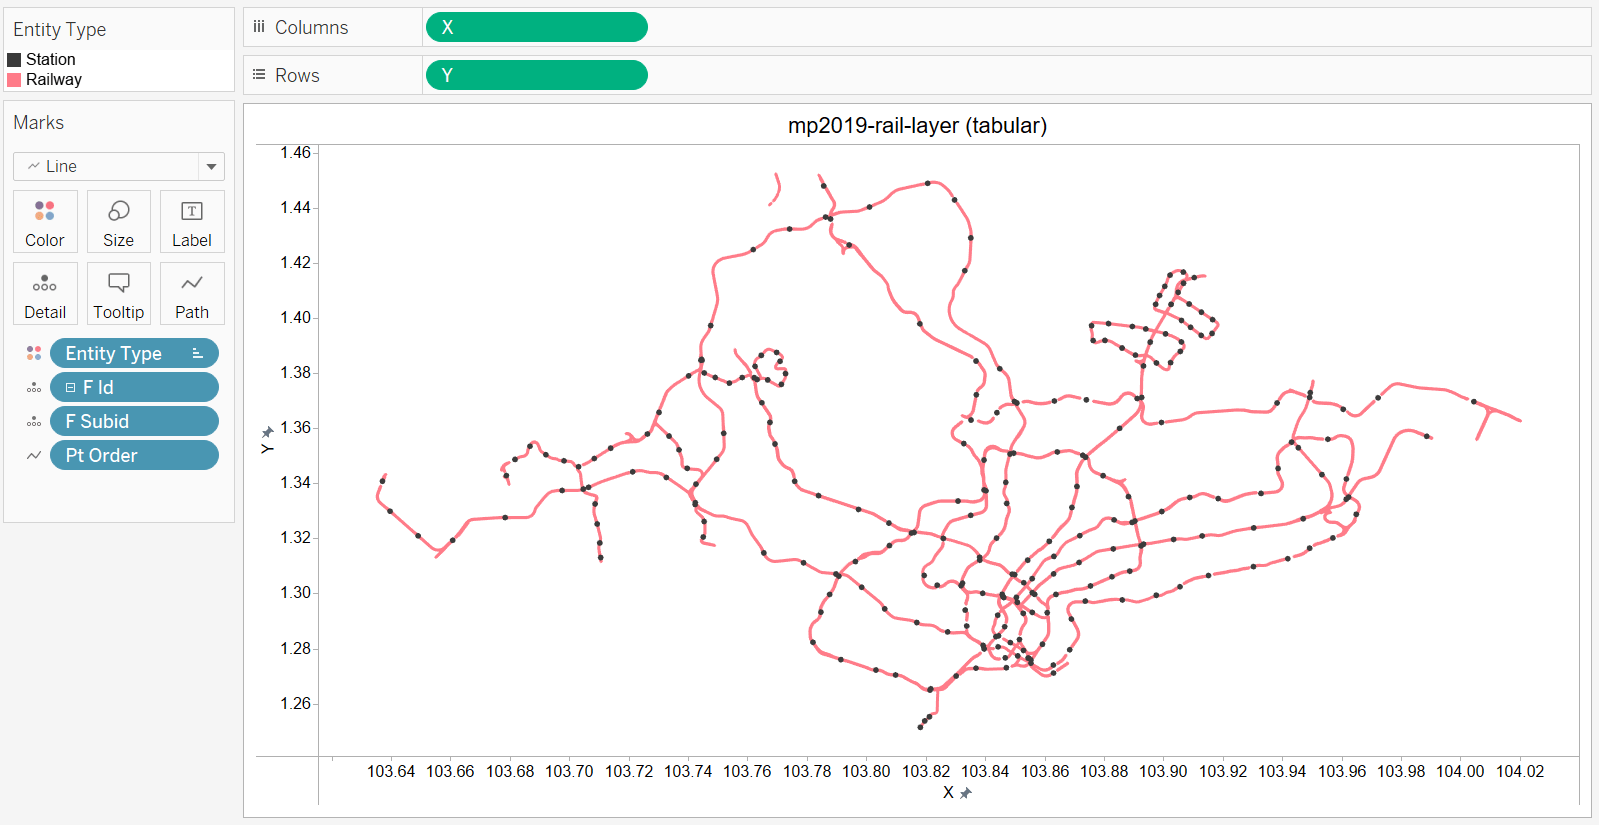
Task: Click path icon left of Pt Order pill
Action: coord(34,455)
